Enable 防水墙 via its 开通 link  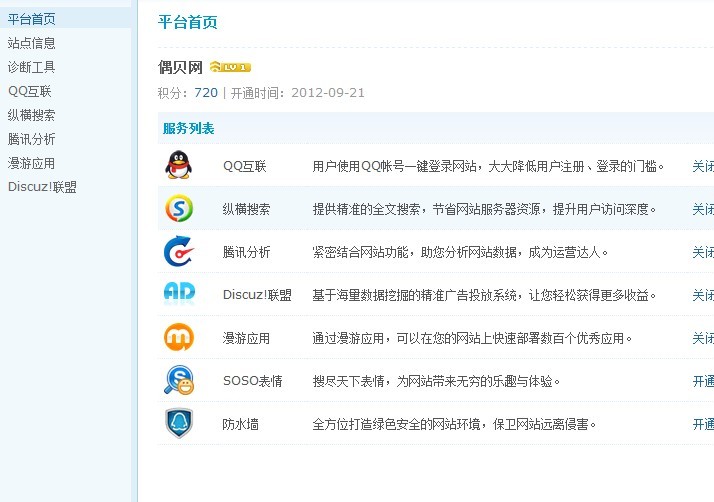pos(703,424)
